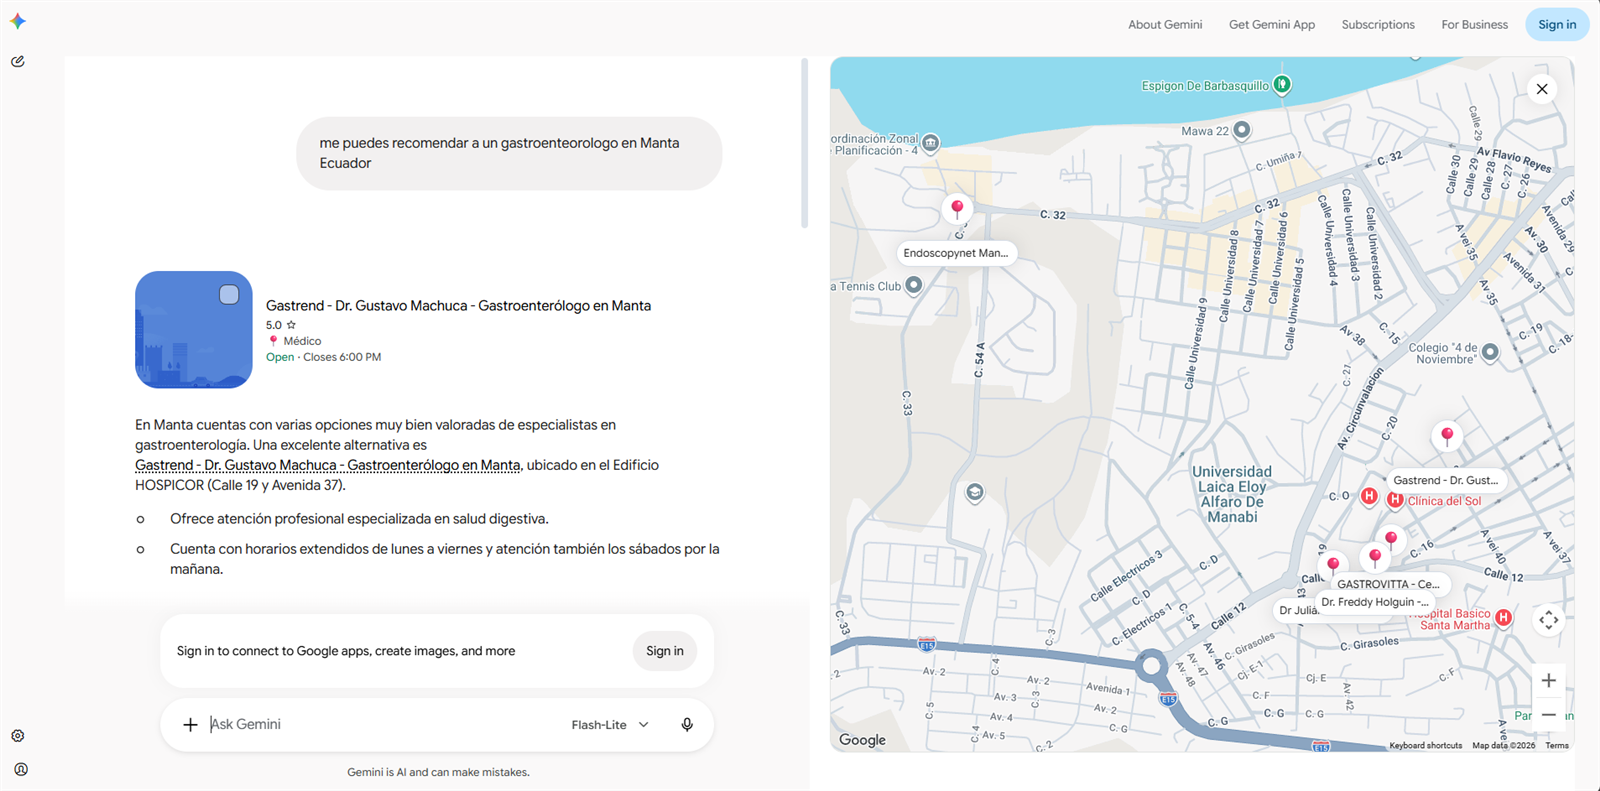Click the chat vertical scrollbar
The width and height of the screenshot is (1600, 791).
coord(804,143)
